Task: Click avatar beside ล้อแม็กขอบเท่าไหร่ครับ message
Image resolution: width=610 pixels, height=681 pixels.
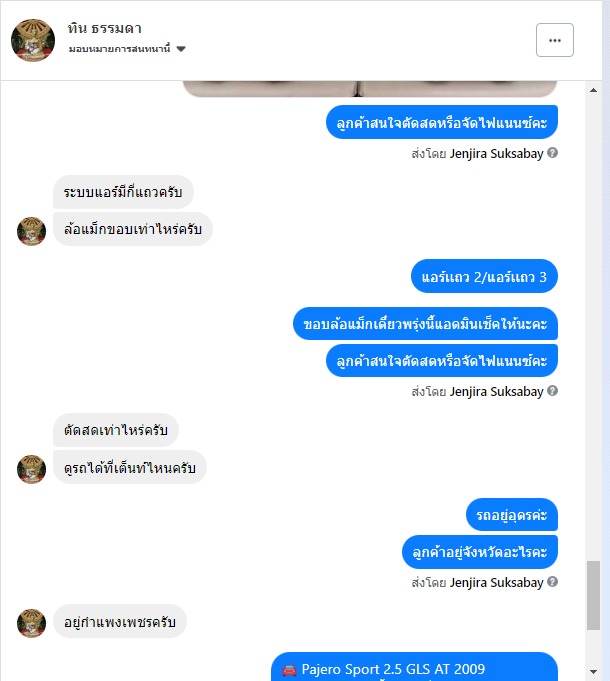Action: point(31,231)
